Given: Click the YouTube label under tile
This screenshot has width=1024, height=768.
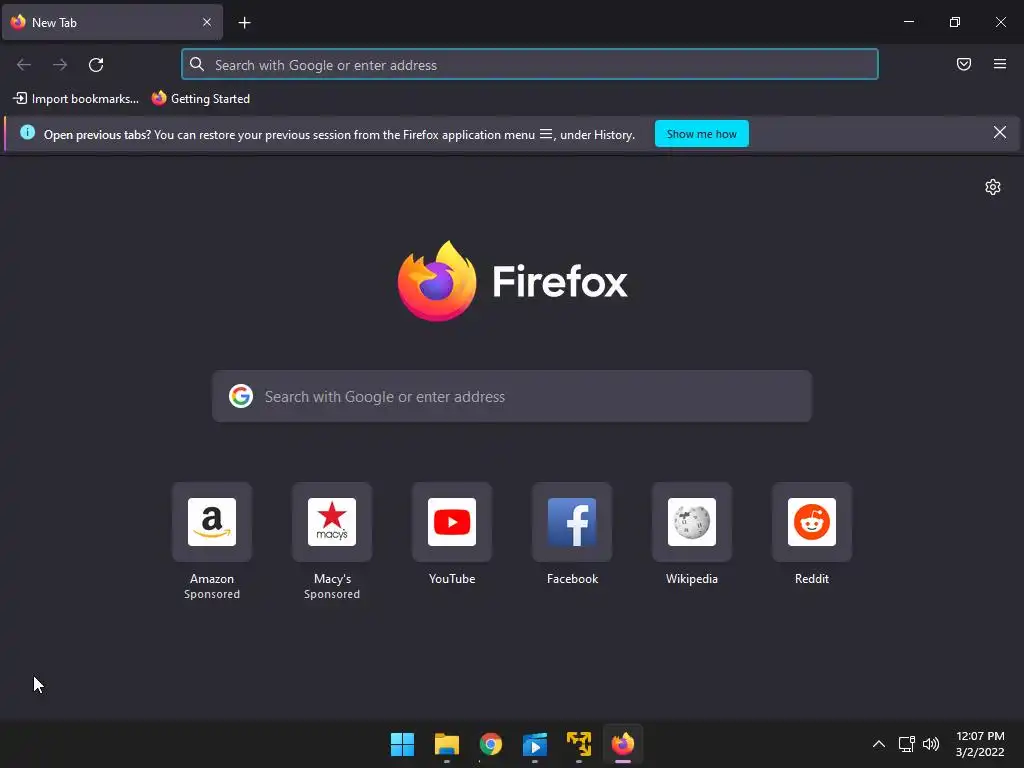Looking at the screenshot, I should click(452, 579).
